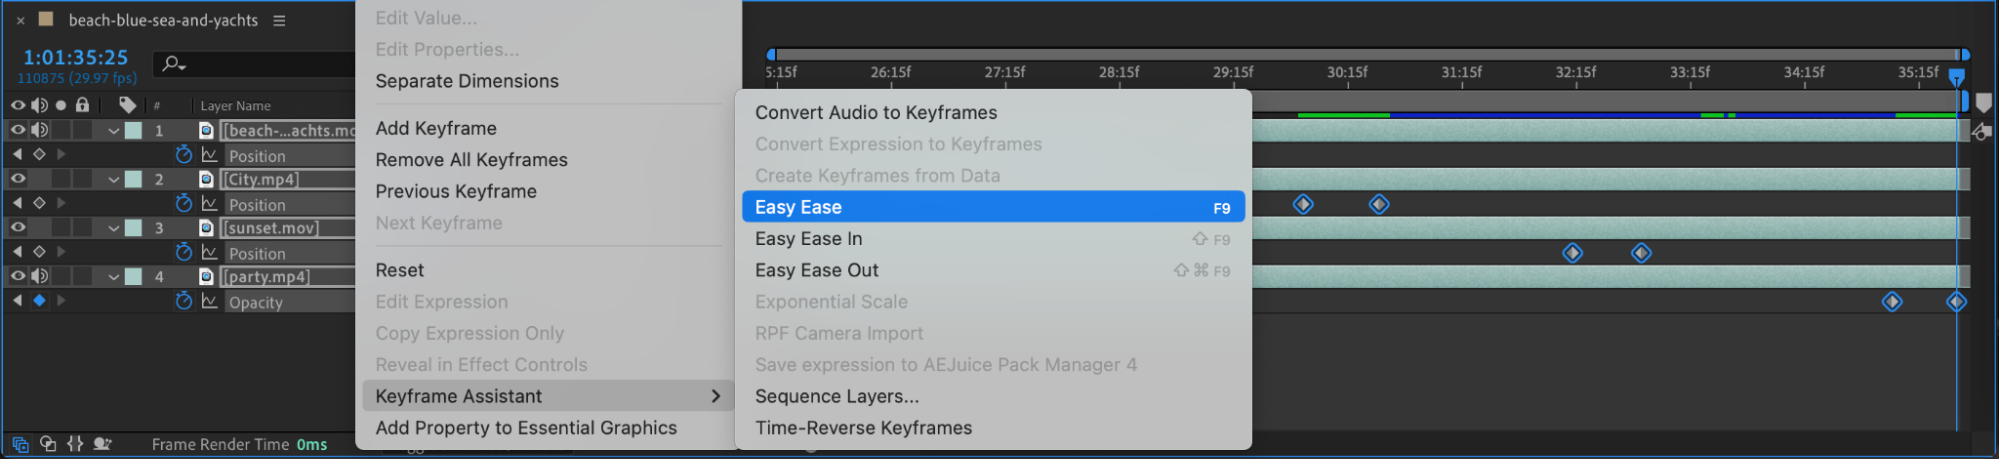1999x459 pixels.
Task: Go to previous keyframe arrow for Opacity
Action: (17, 300)
